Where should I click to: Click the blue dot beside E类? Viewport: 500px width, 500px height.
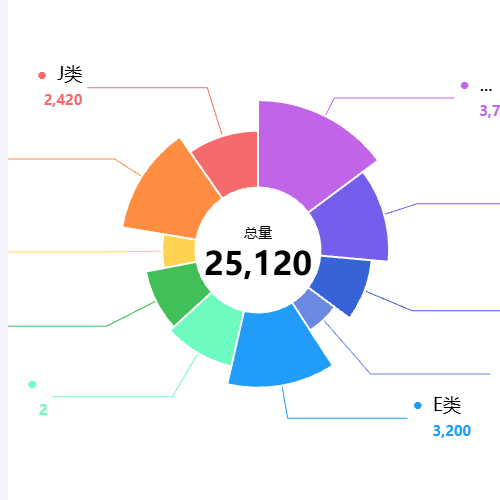point(418,405)
